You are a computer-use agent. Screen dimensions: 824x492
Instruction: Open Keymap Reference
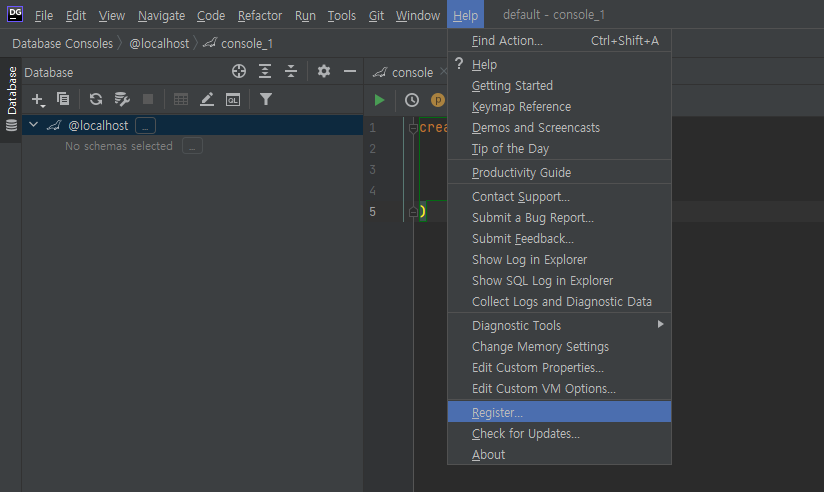tap(559, 106)
